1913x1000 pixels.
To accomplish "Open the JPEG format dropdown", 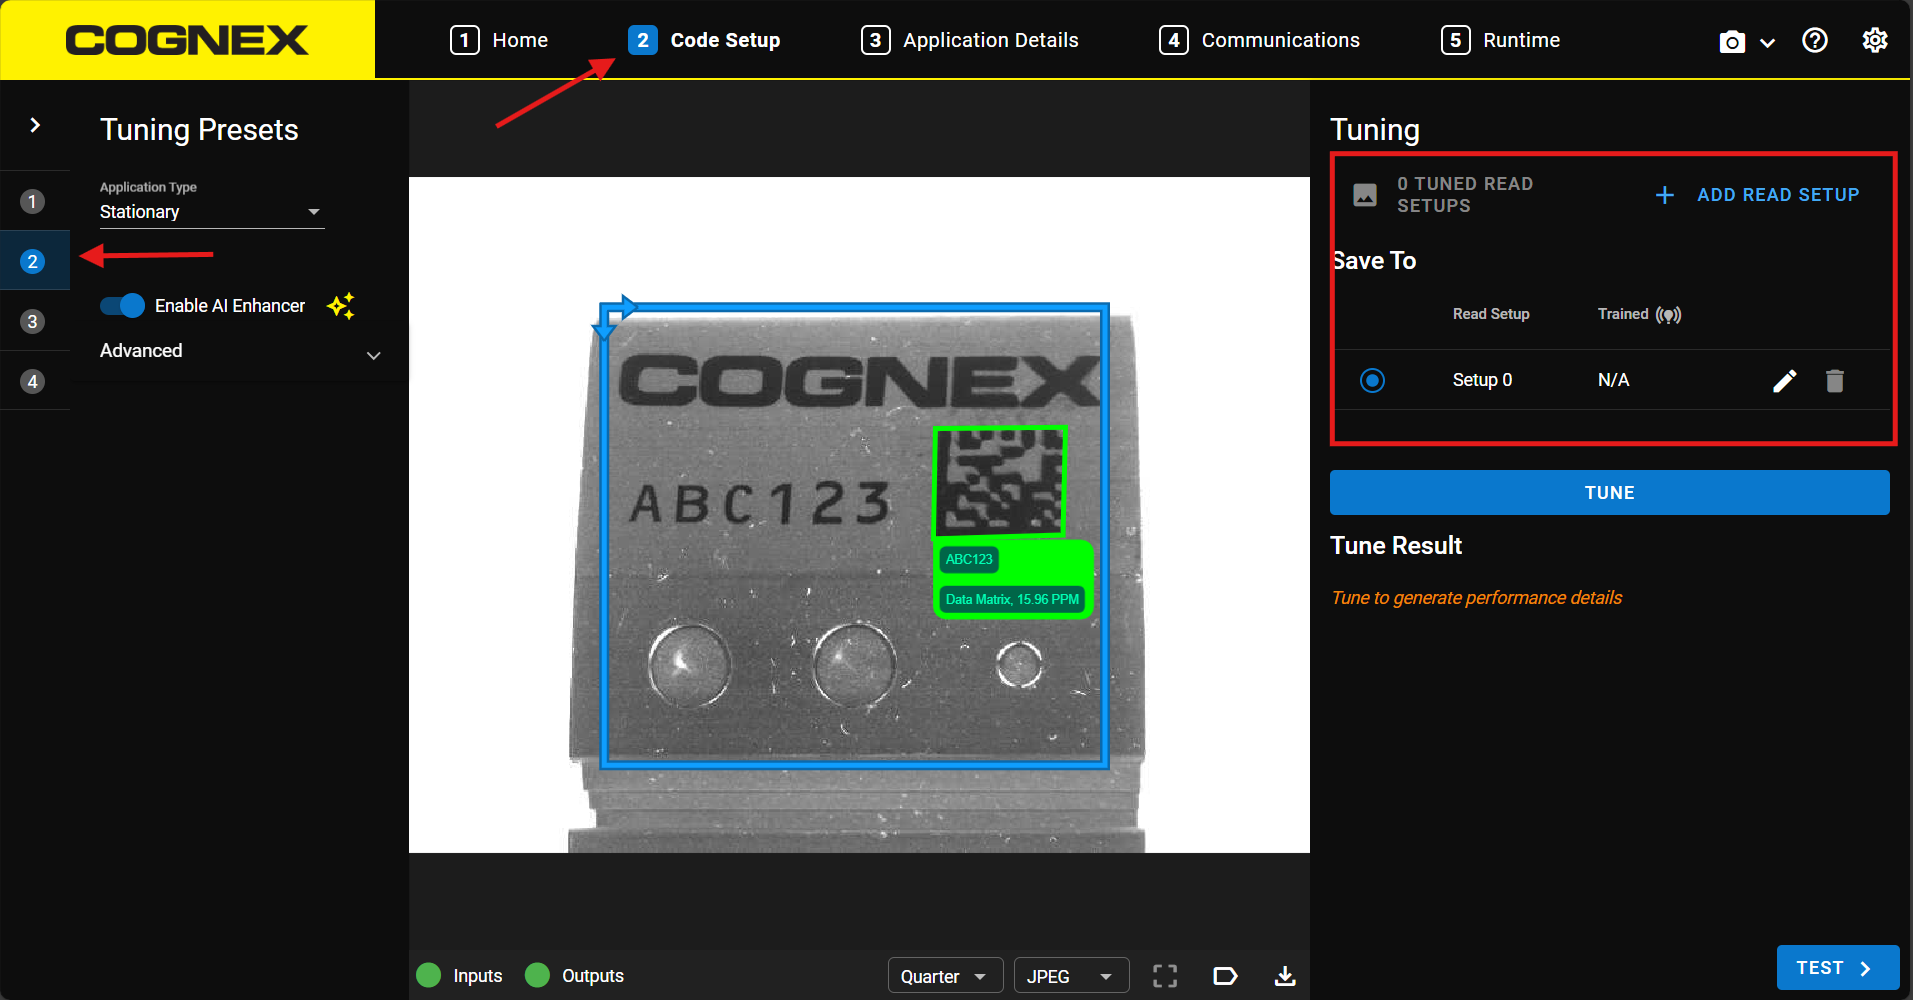I will 1070,976.
